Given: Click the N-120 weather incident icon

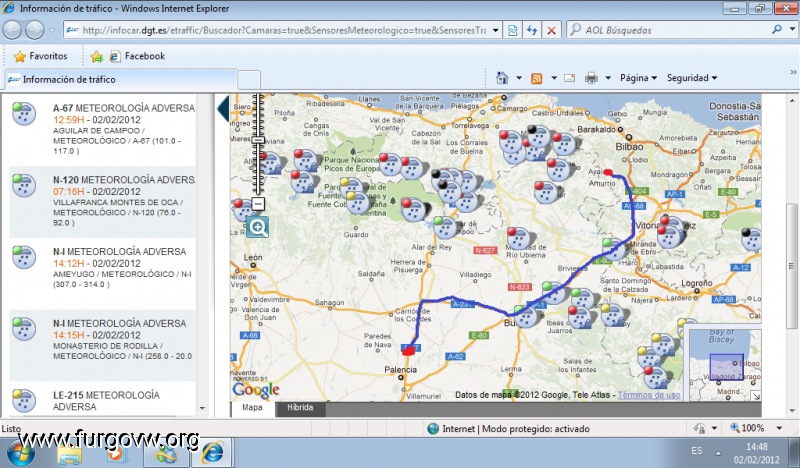Looking at the screenshot, I should tap(24, 185).
